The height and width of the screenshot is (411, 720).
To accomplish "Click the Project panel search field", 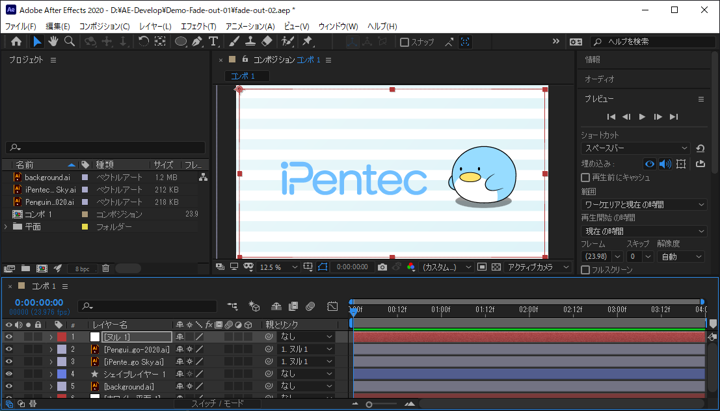I will click(105, 147).
